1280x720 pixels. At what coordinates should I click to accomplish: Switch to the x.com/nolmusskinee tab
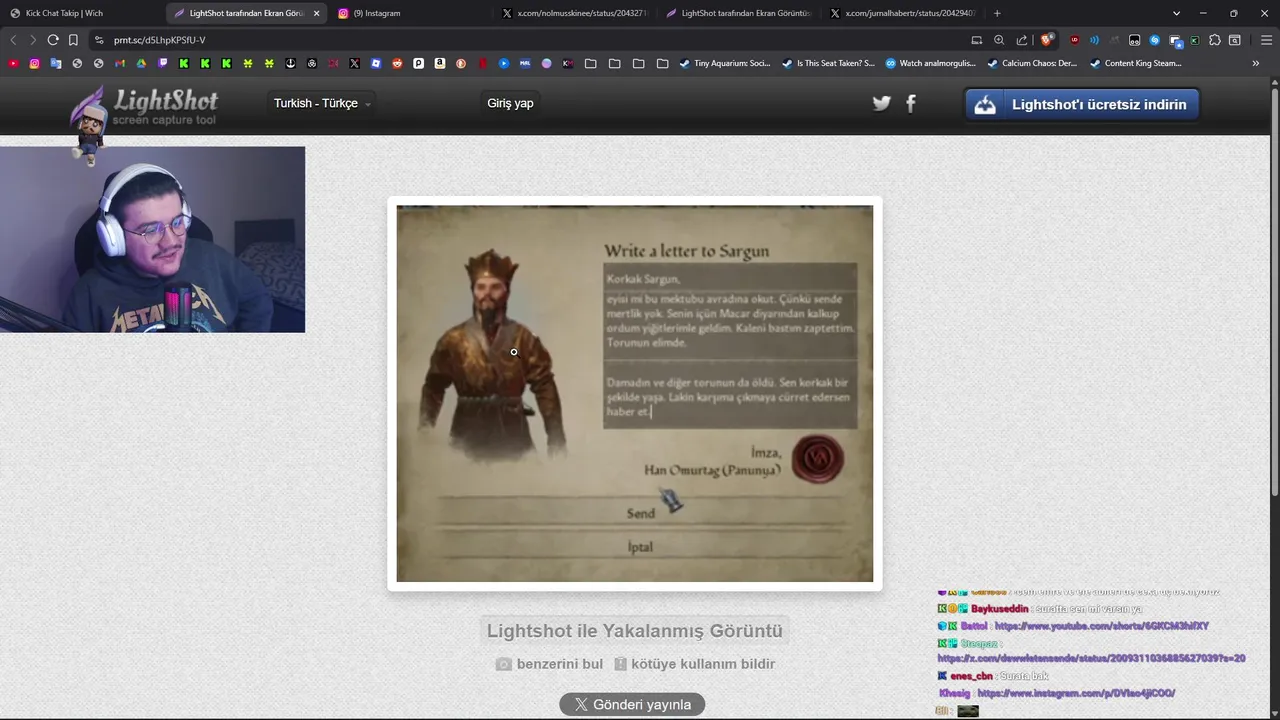575,13
